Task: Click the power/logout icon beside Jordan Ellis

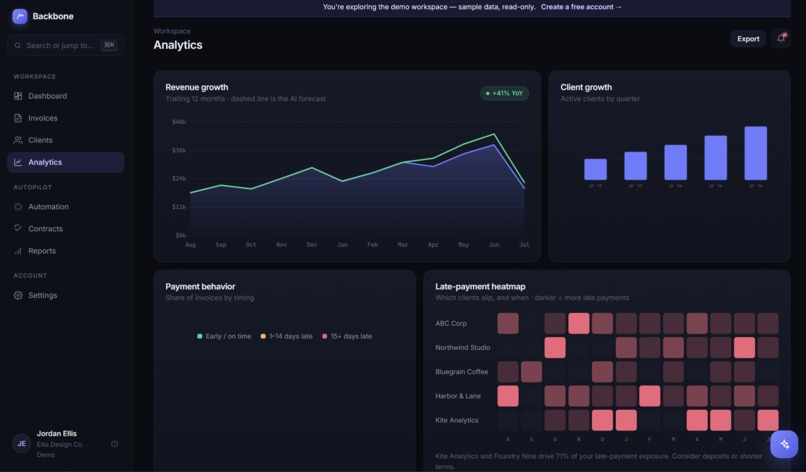Action: [114, 444]
